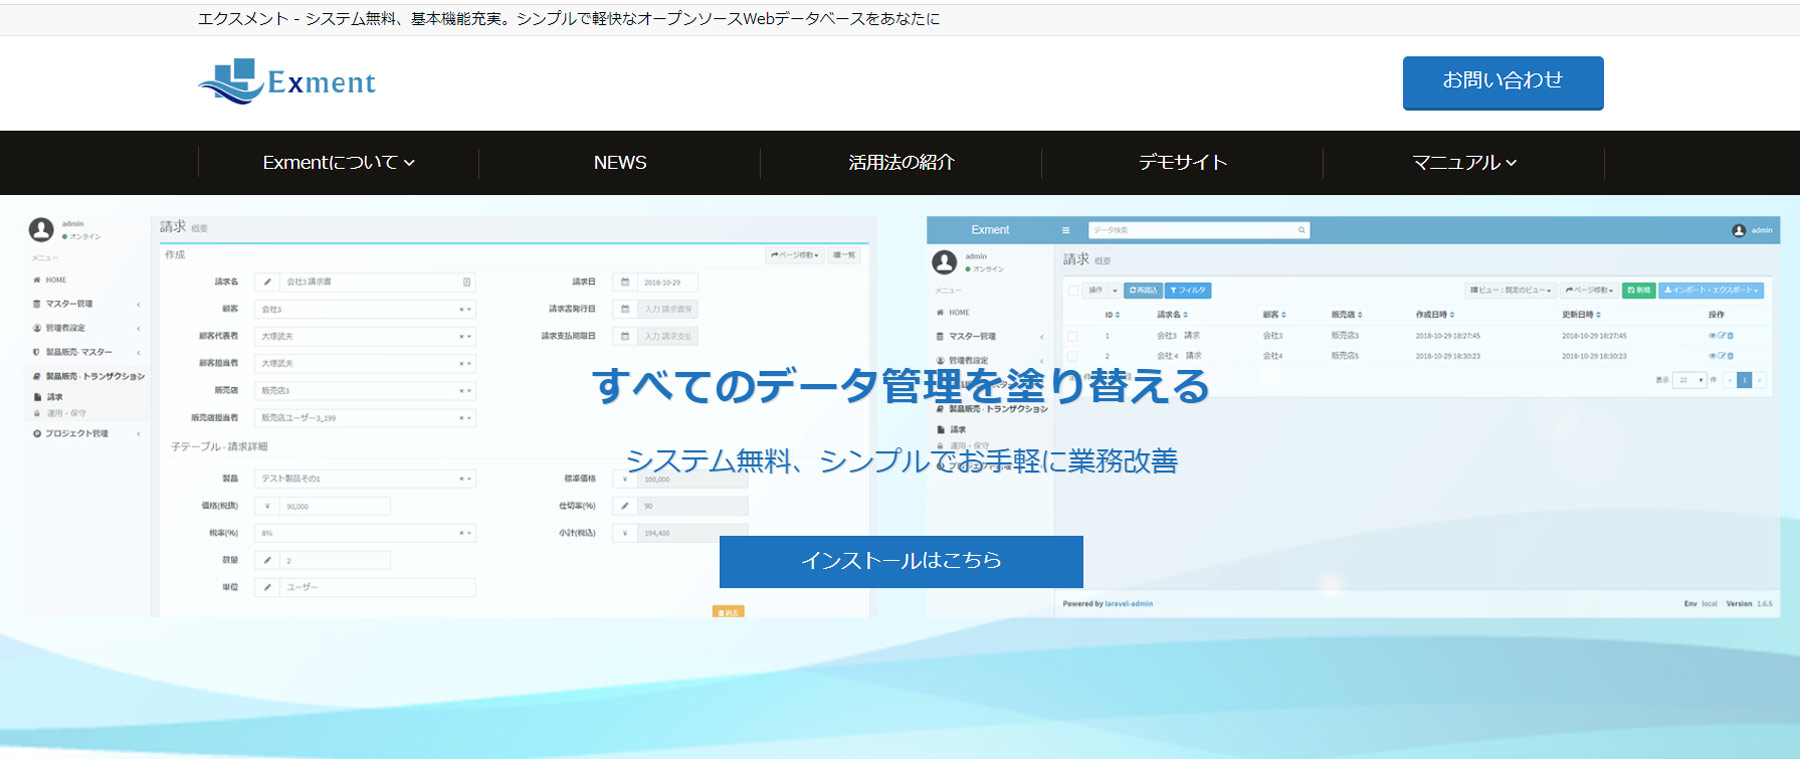The height and width of the screenshot is (759, 1800).
Task: Click laravel-admin link in right preview footer
Action: point(1129,604)
